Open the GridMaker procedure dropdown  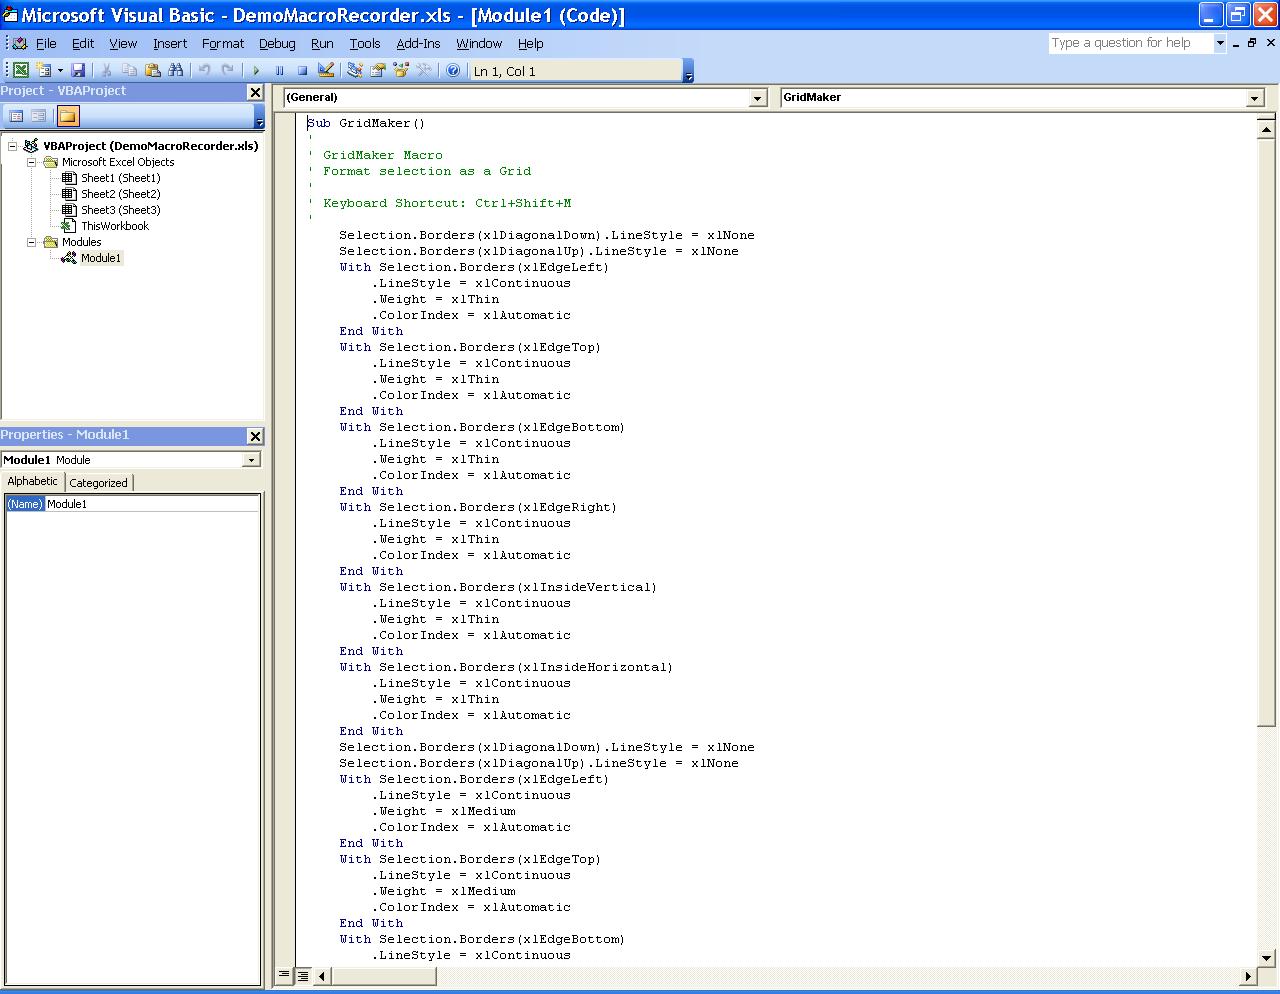pos(1254,98)
